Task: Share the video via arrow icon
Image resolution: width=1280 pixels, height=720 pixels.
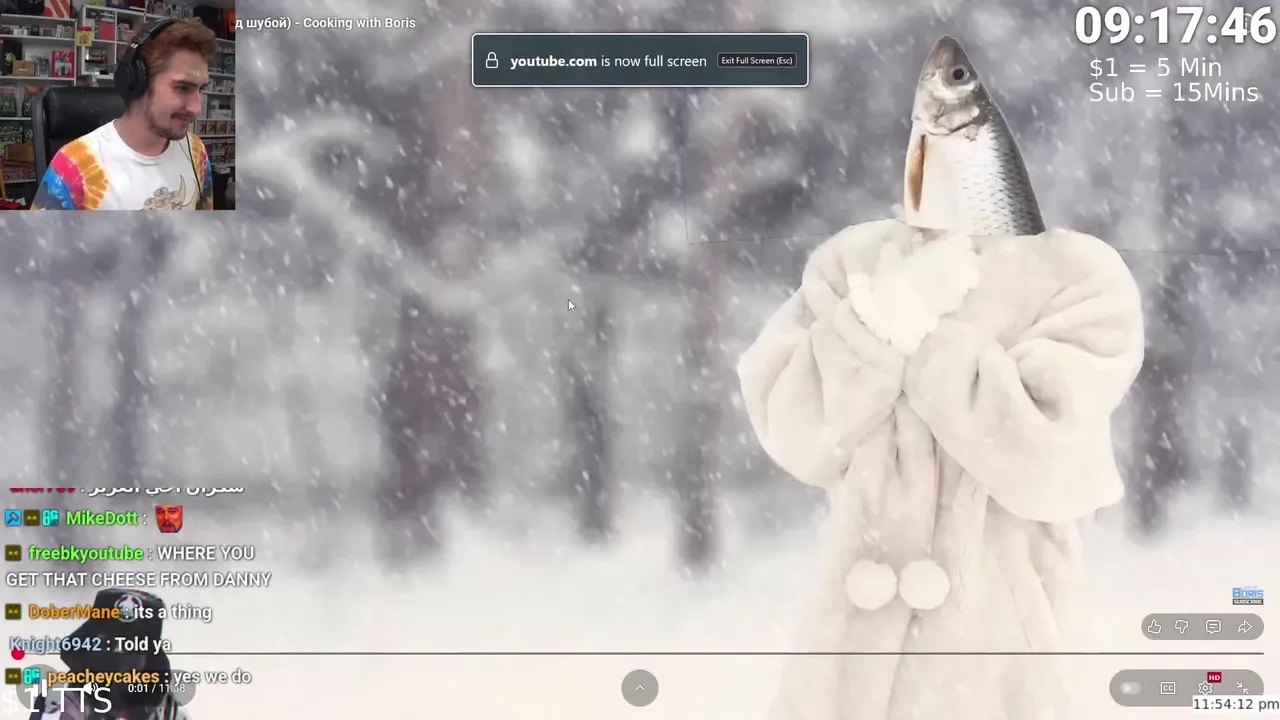Action: pyautogui.click(x=1245, y=627)
